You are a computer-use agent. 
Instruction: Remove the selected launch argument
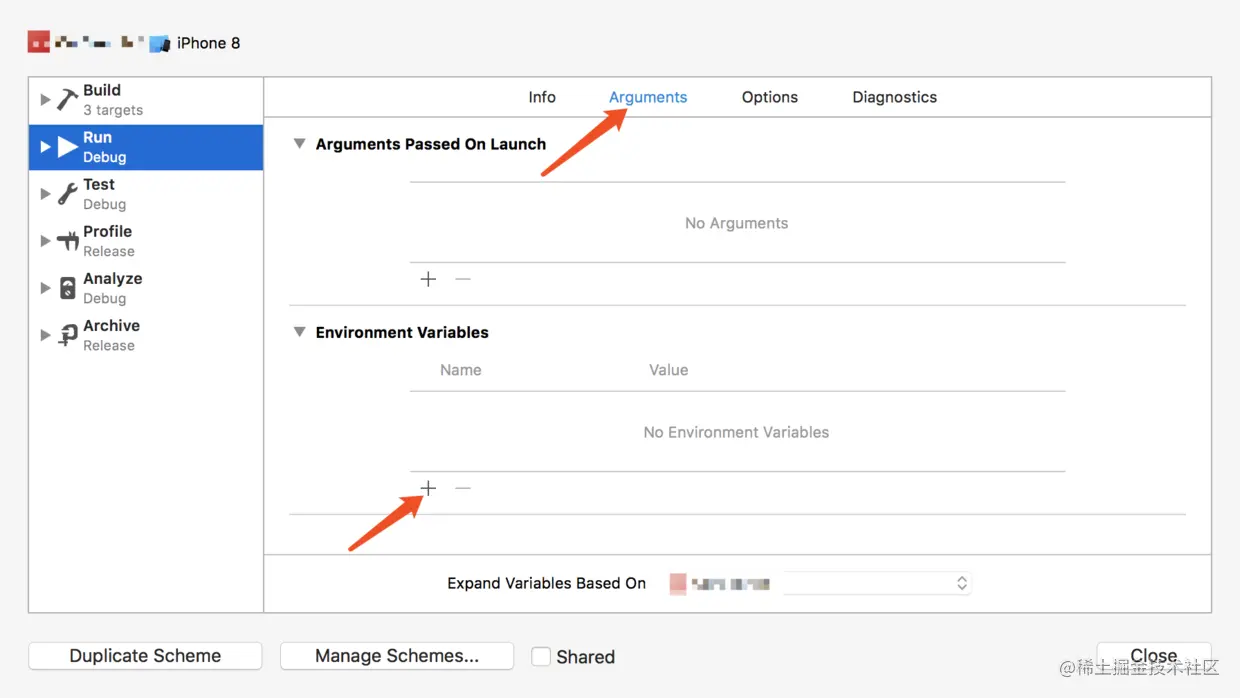pos(463,279)
